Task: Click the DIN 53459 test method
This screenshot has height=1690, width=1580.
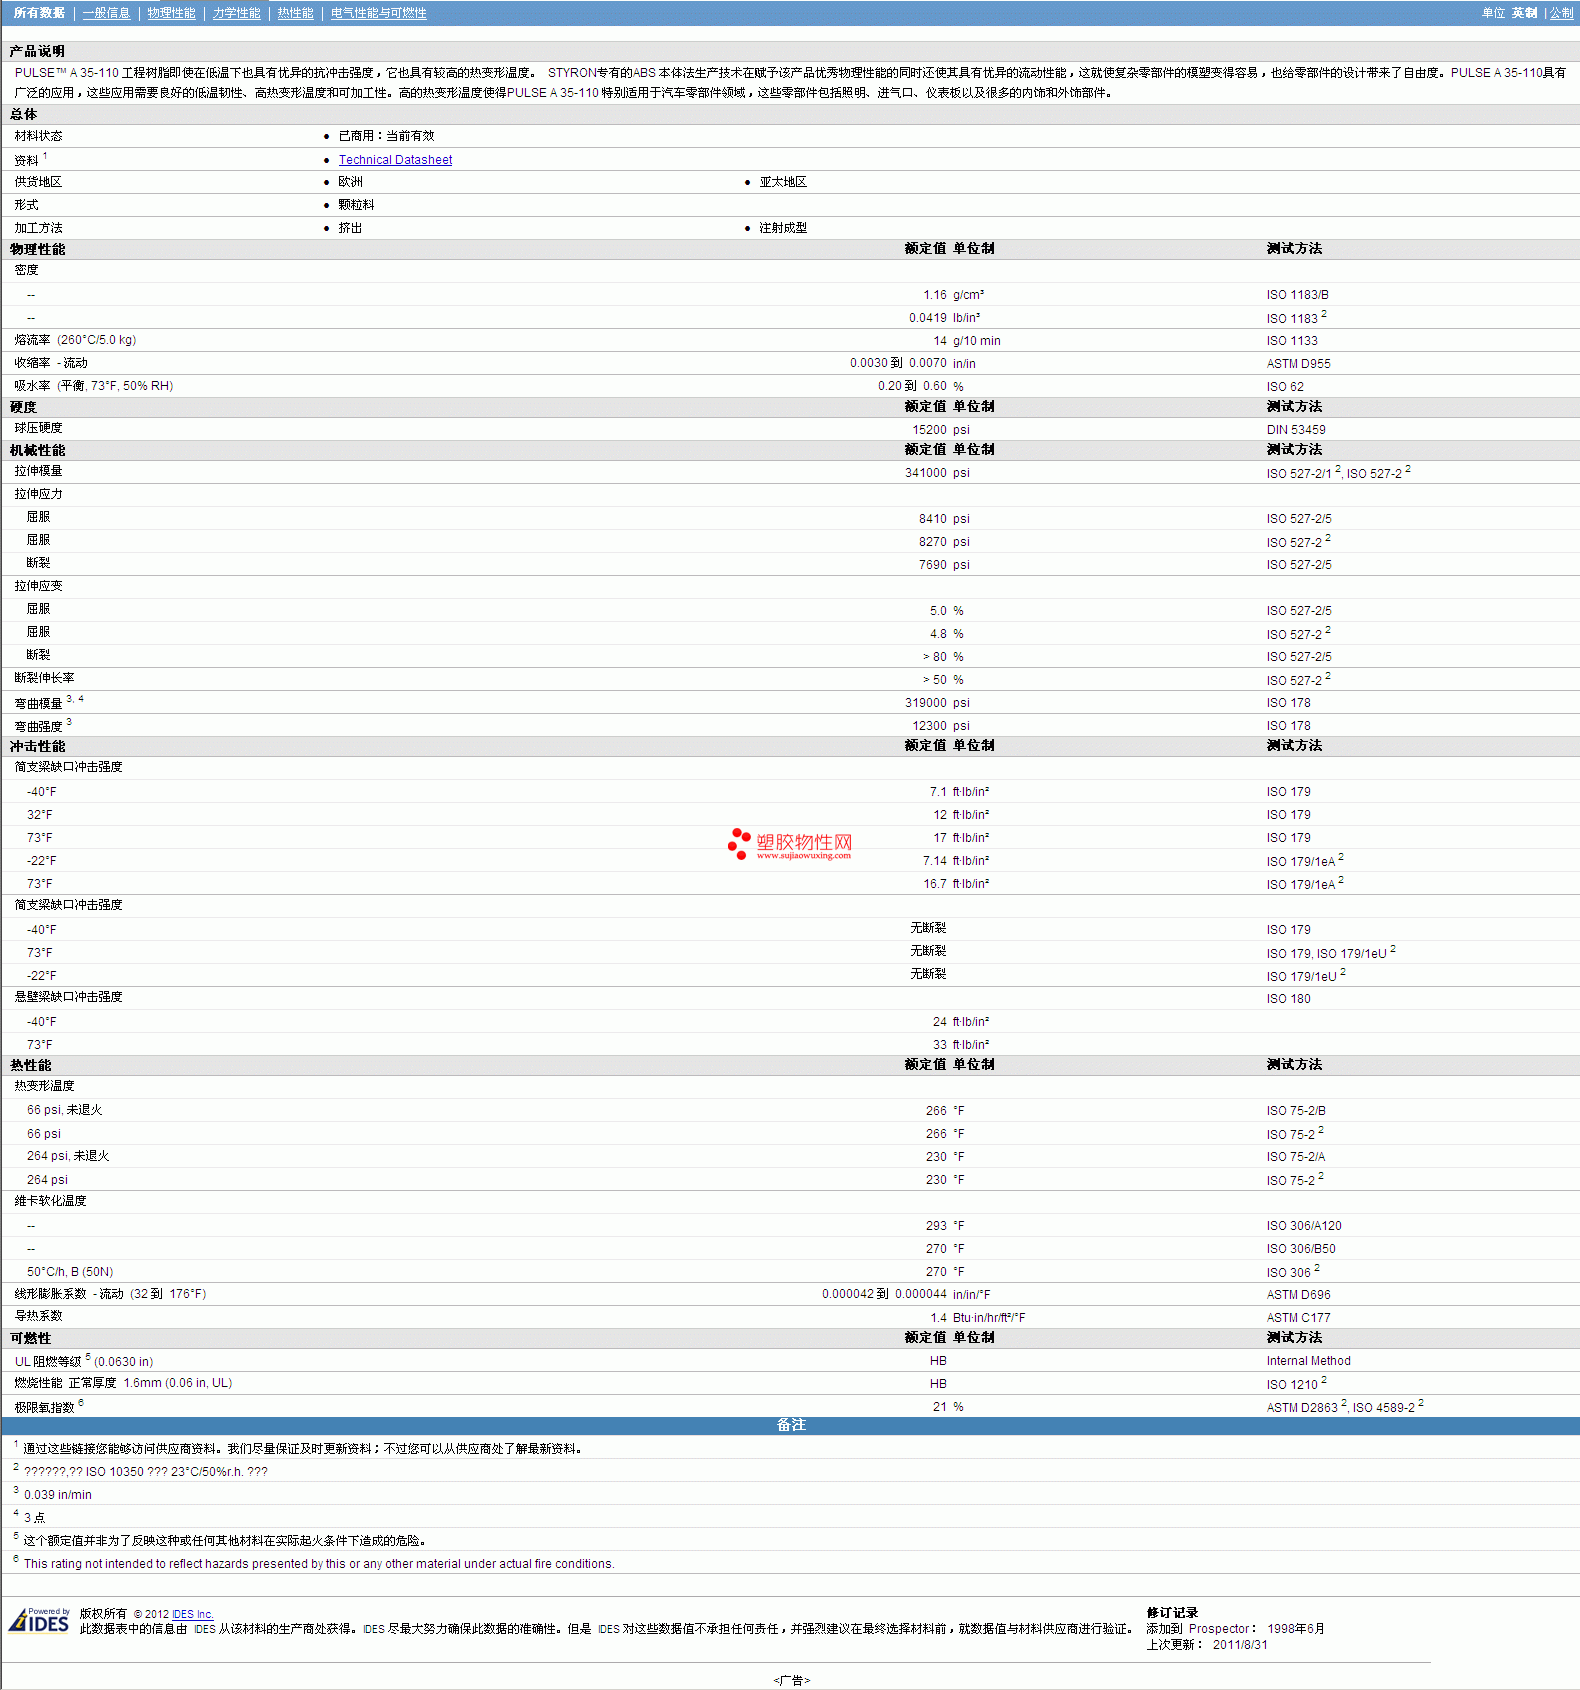Action: click(x=1296, y=430)
